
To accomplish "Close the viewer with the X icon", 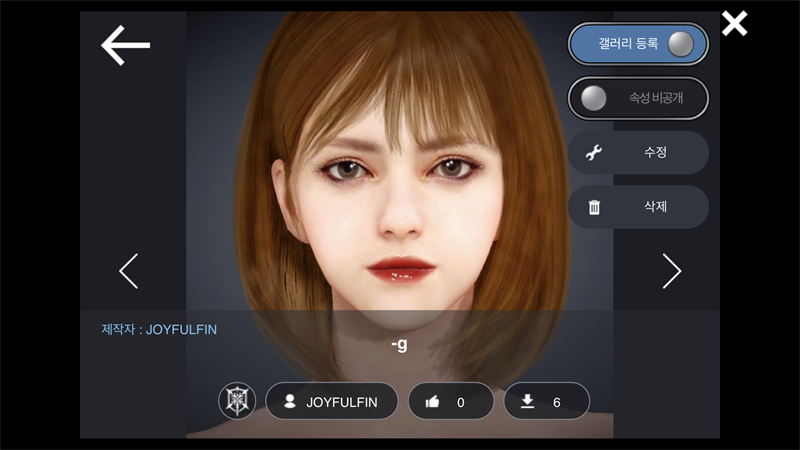I will point(734,23).
